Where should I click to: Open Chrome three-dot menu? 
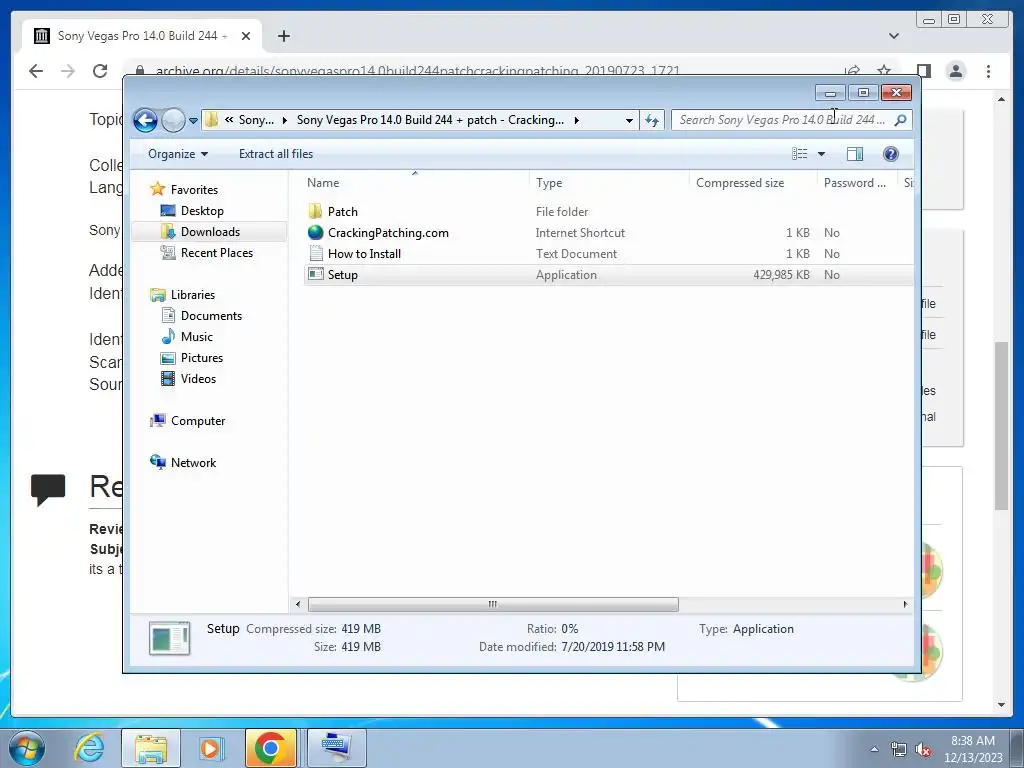[x=988, y=71]
